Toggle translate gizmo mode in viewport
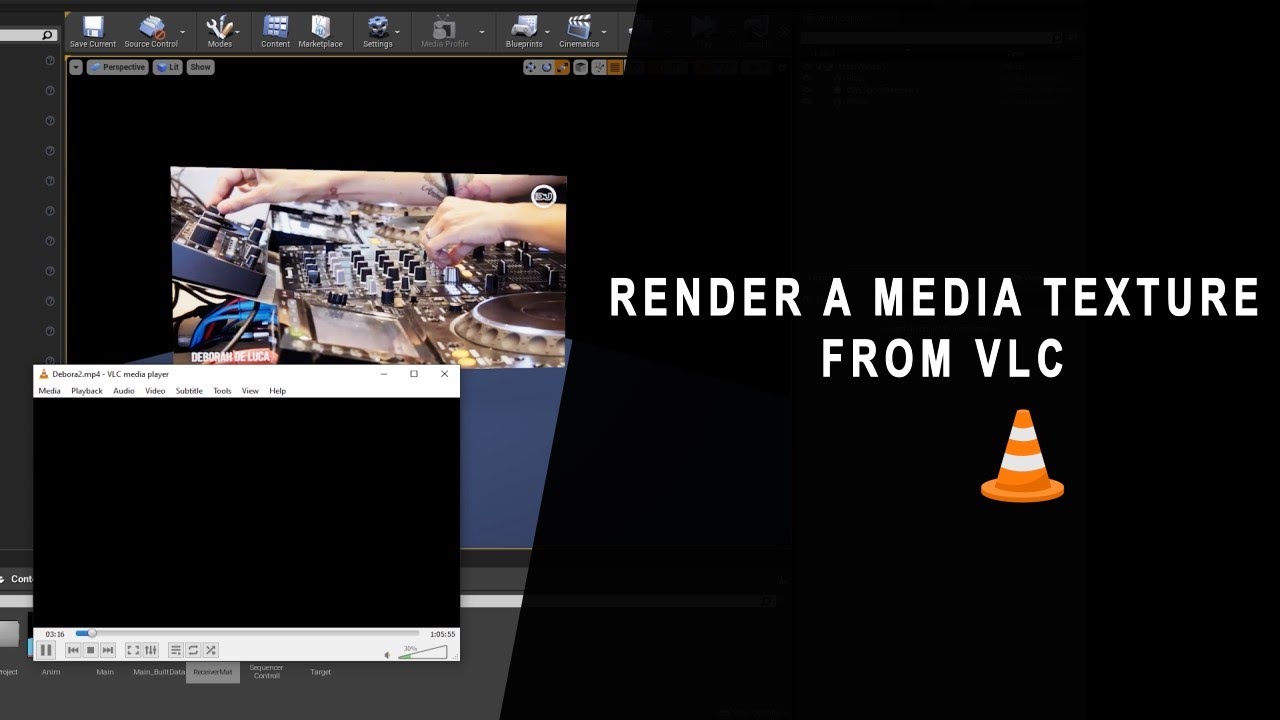The height and width of the screenshot is (720, 1280). (x=531, y=67)
